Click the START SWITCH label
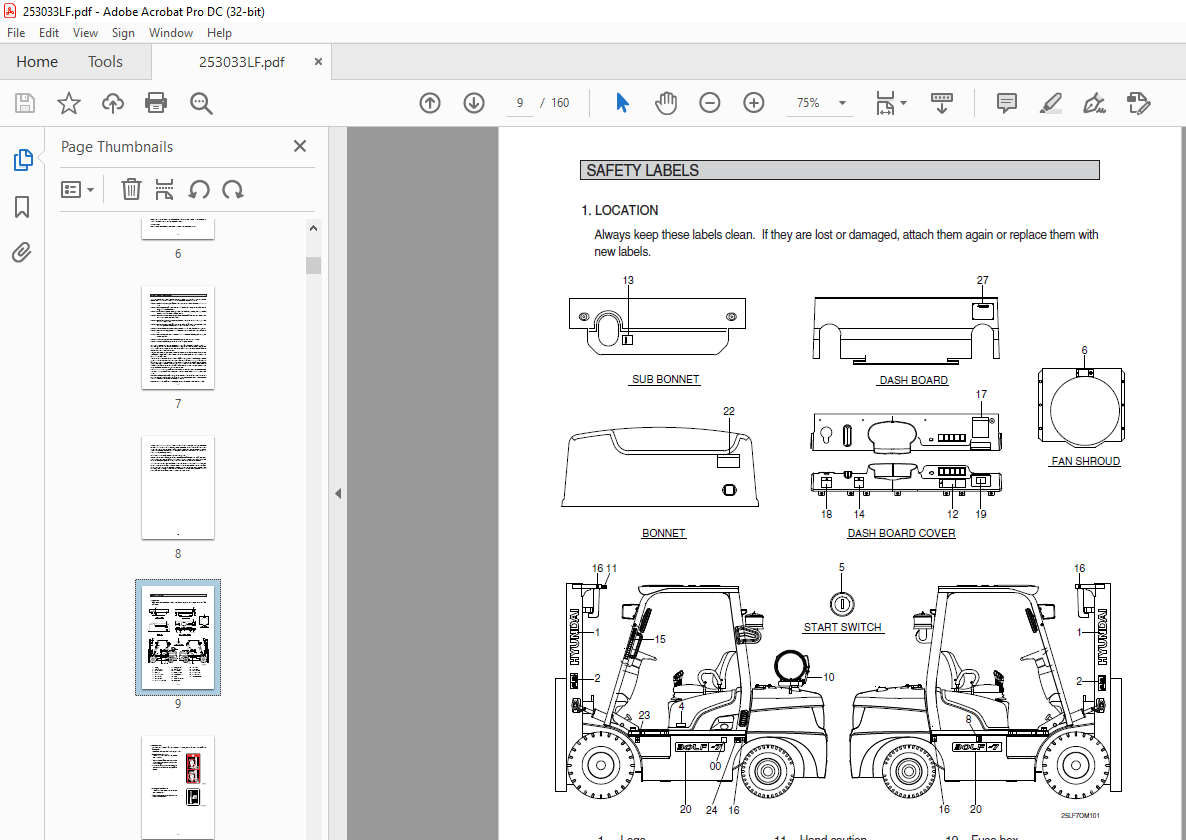 coord(843,628)
